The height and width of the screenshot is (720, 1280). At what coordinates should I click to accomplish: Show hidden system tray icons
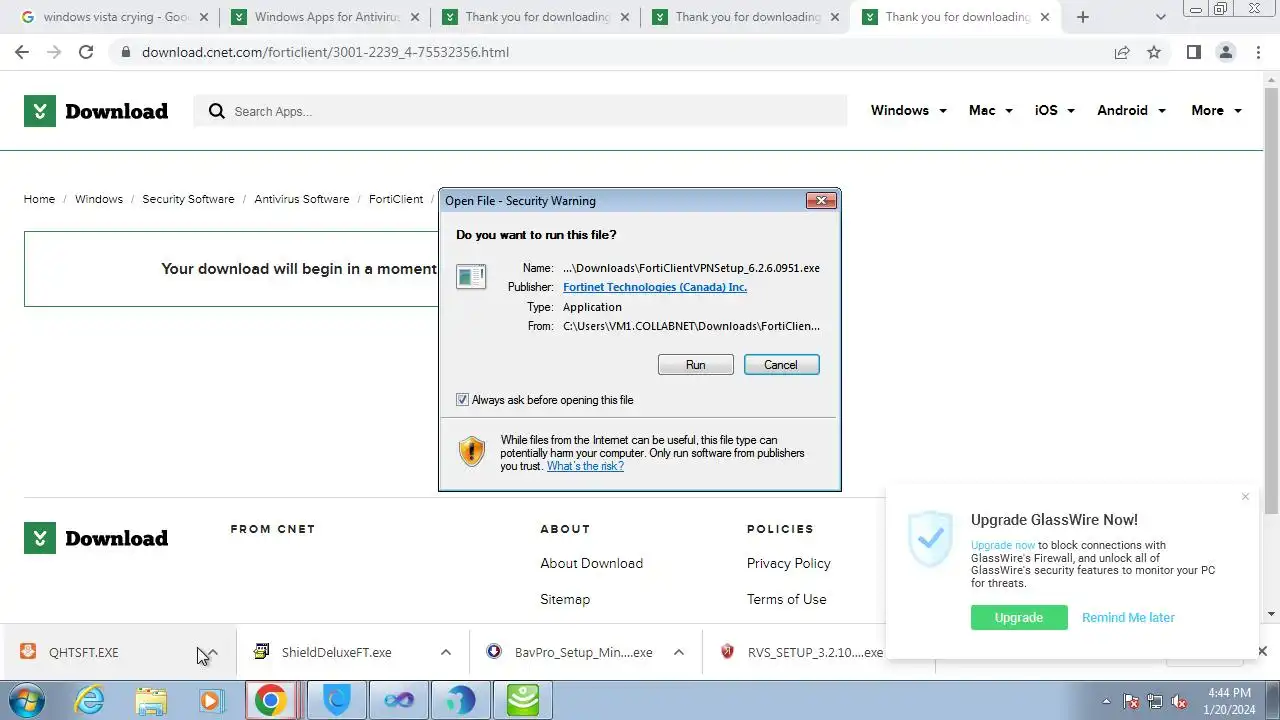point(1106,701)
